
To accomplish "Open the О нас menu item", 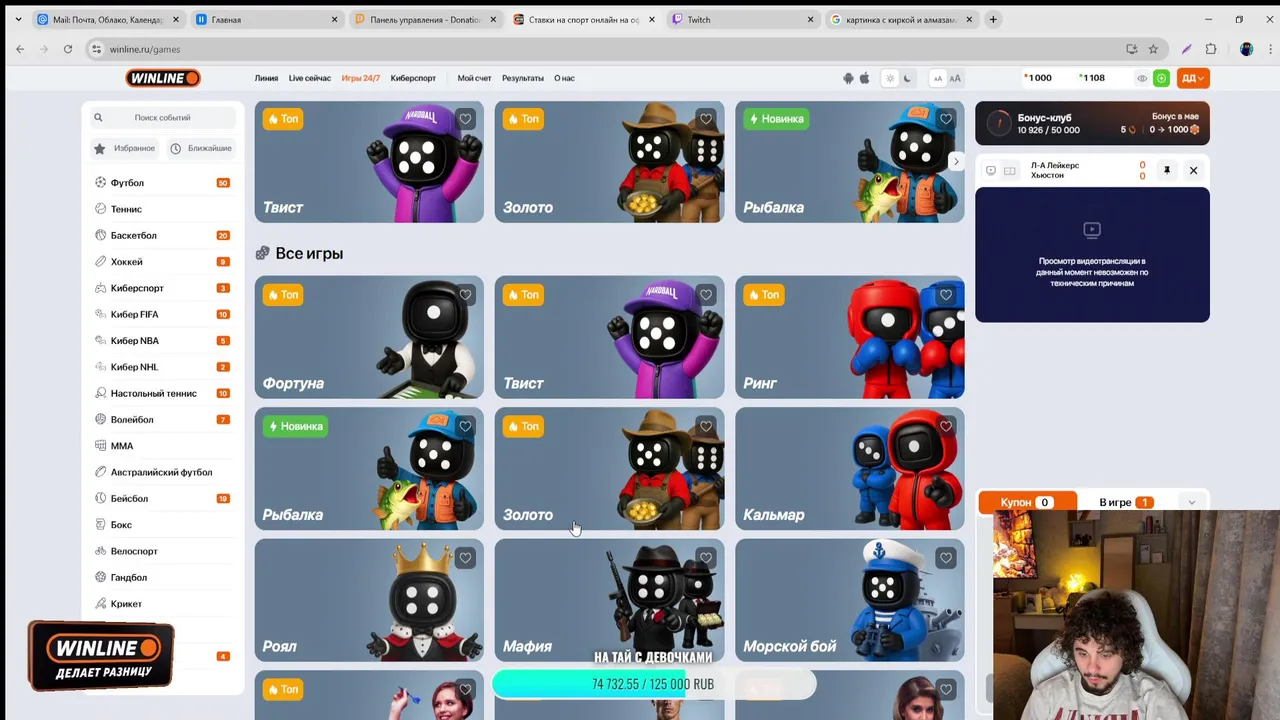I will (x=564, y=78).
